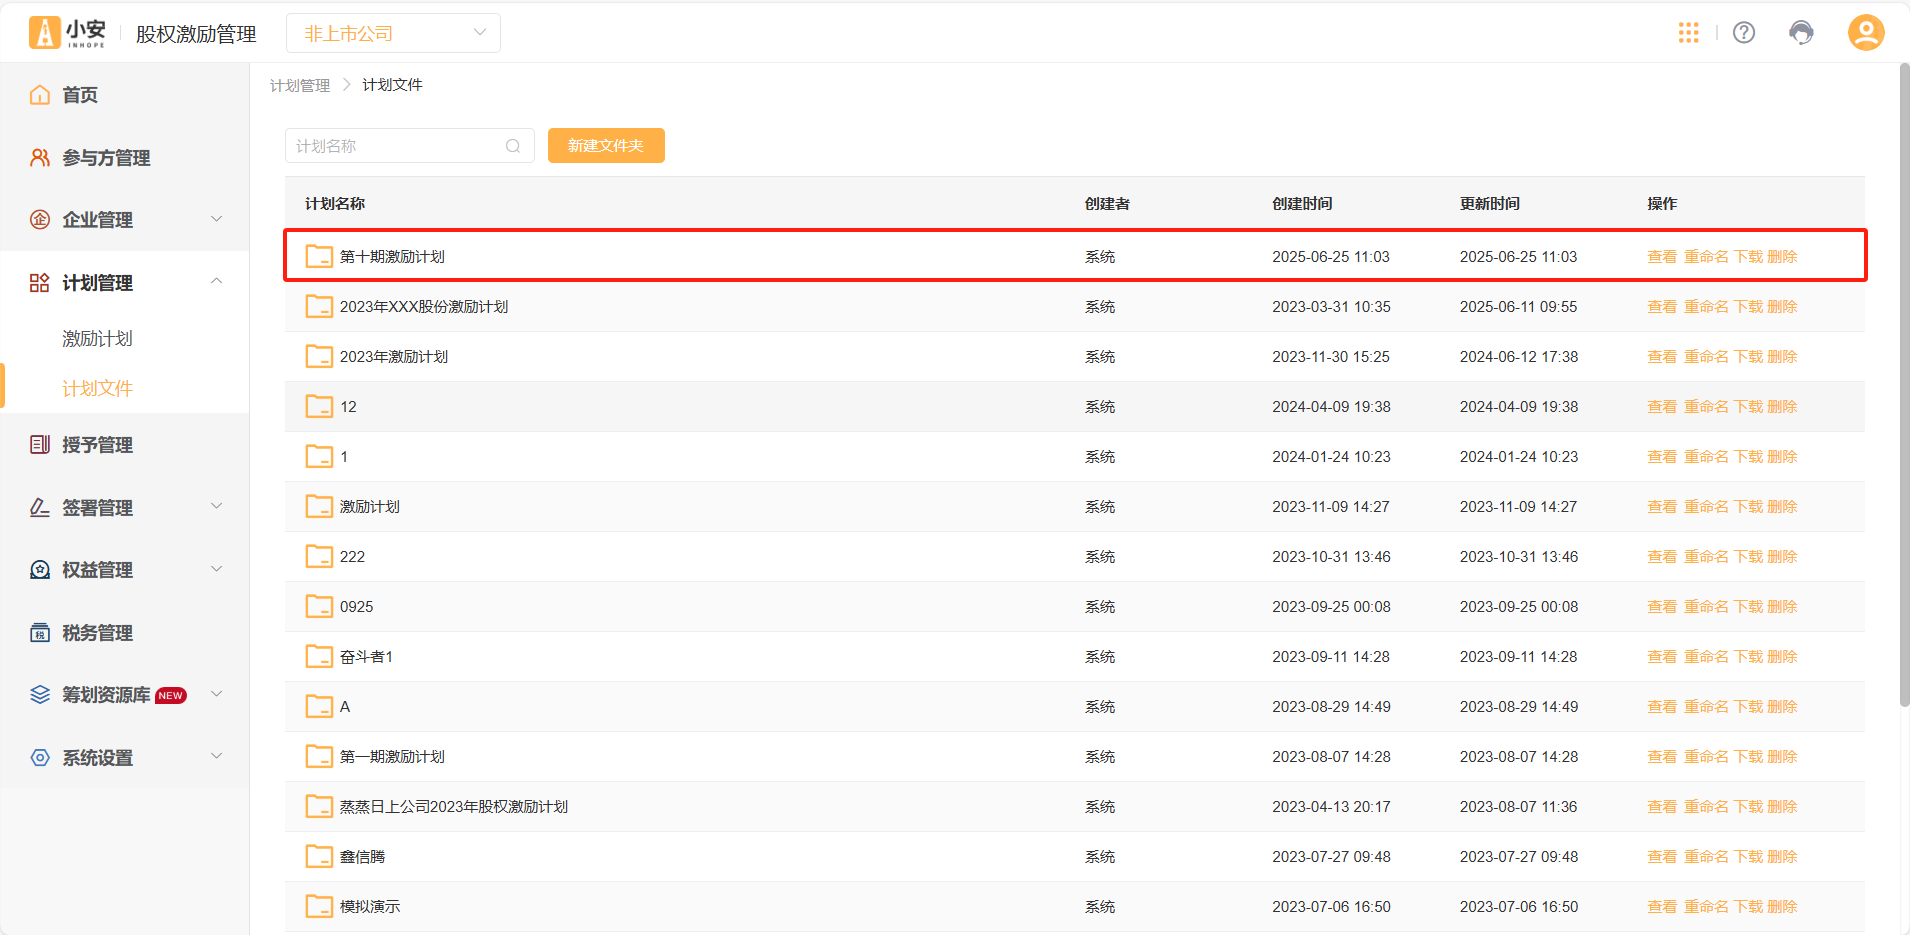Click folder name 激励计划 in table
Screen dimensions: 1910x935
point(370,507)
